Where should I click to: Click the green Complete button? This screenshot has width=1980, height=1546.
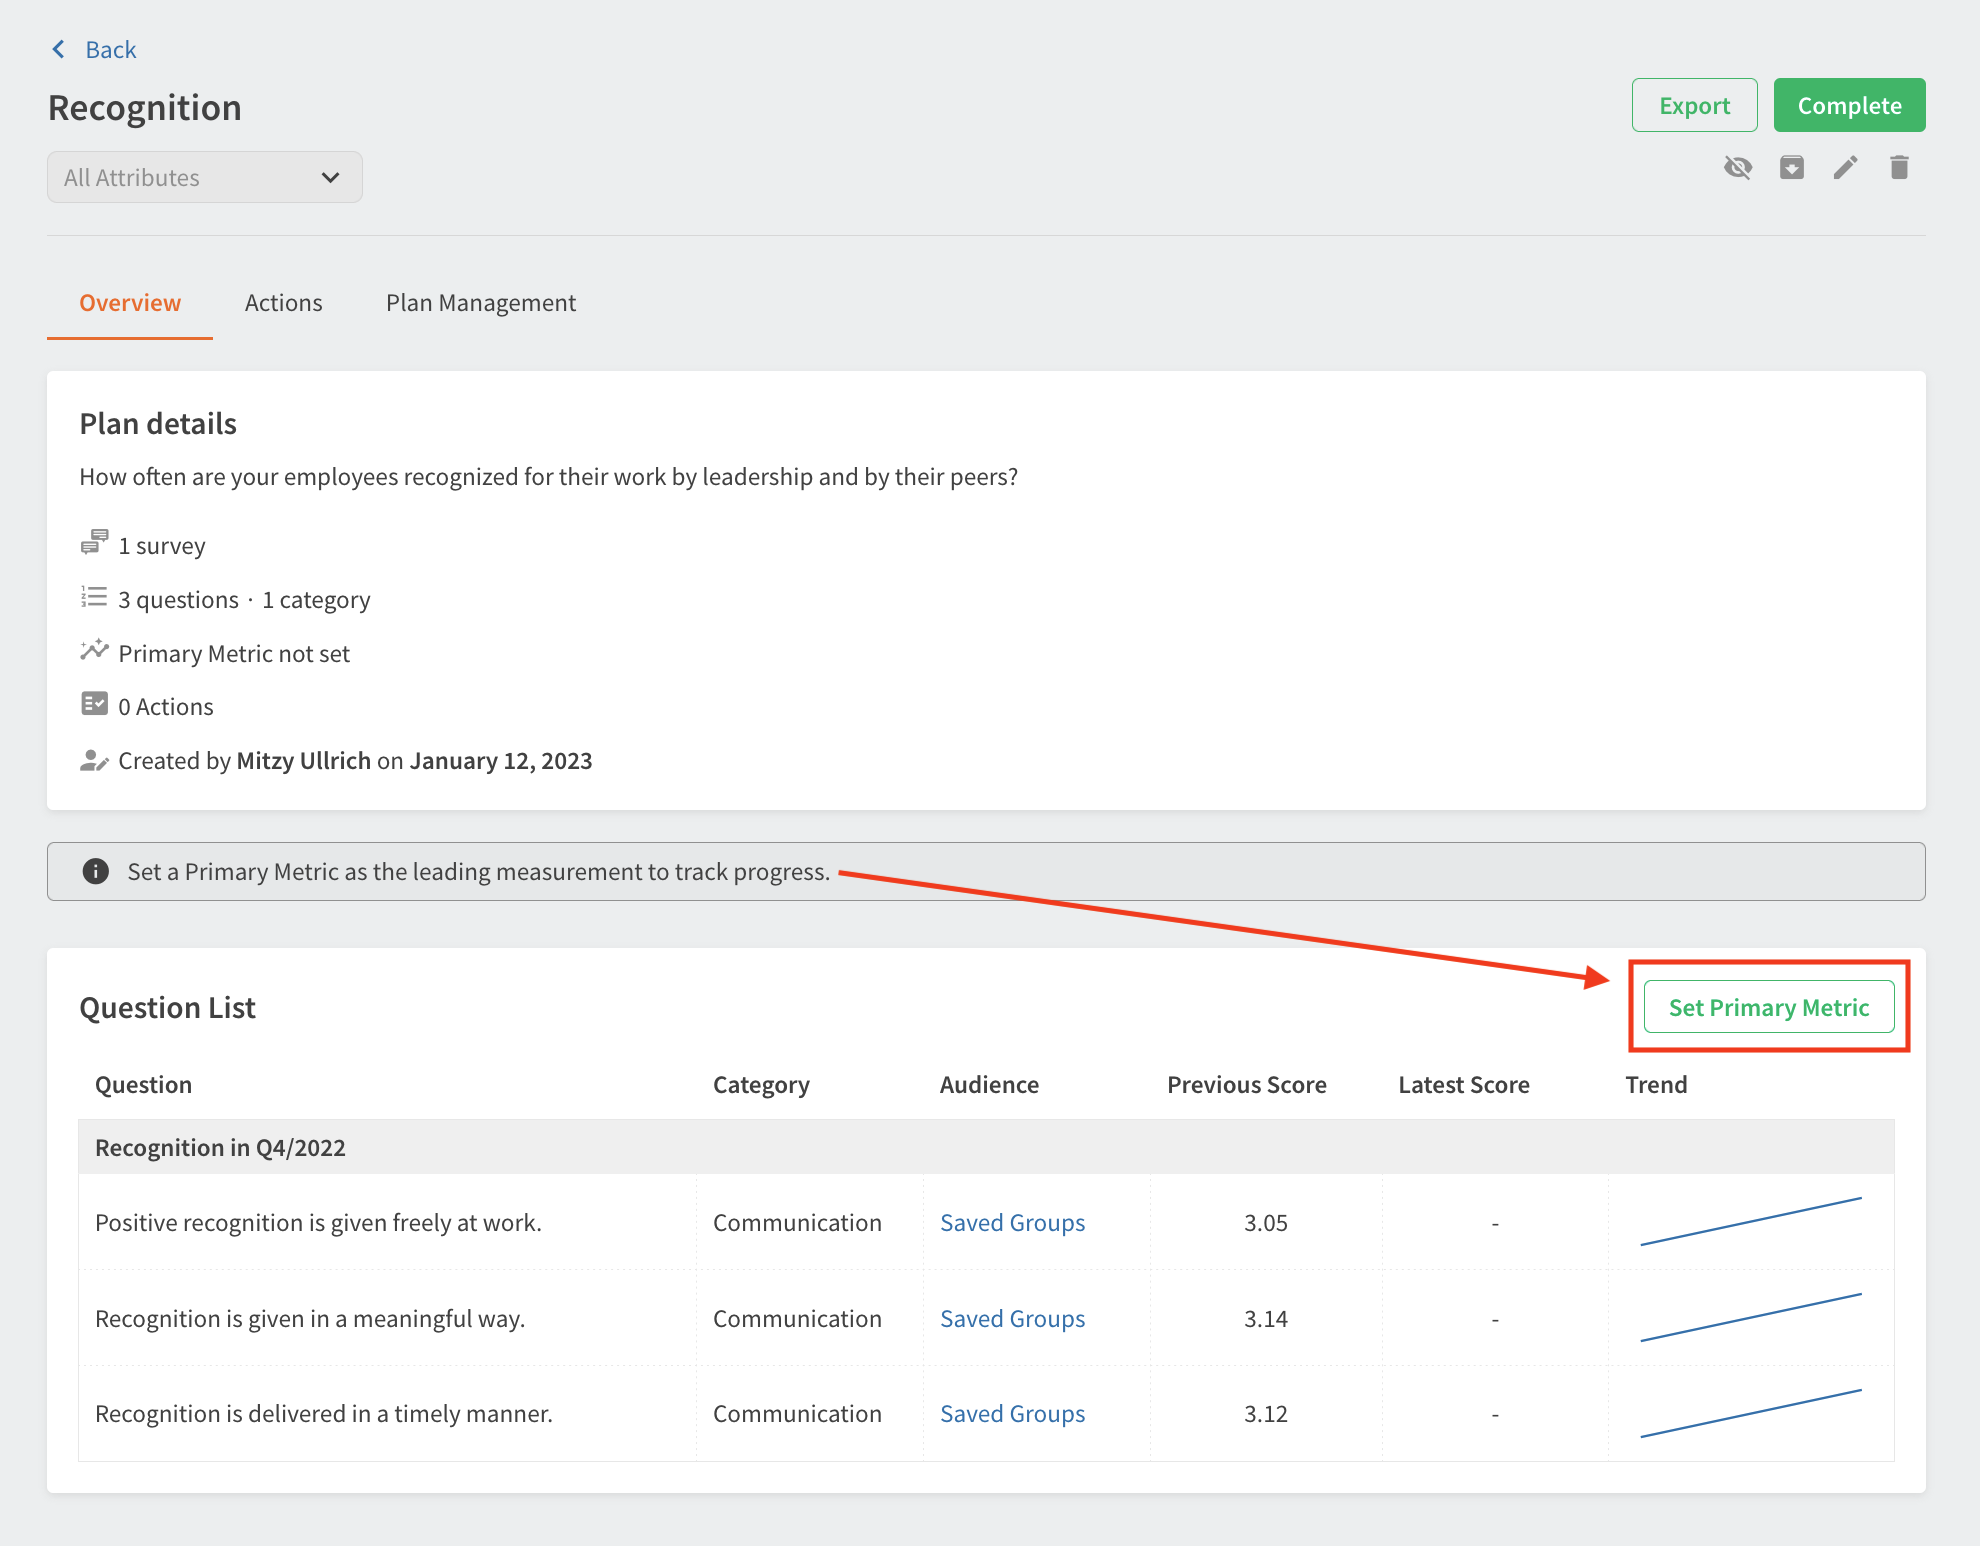tap(1848, 105)
